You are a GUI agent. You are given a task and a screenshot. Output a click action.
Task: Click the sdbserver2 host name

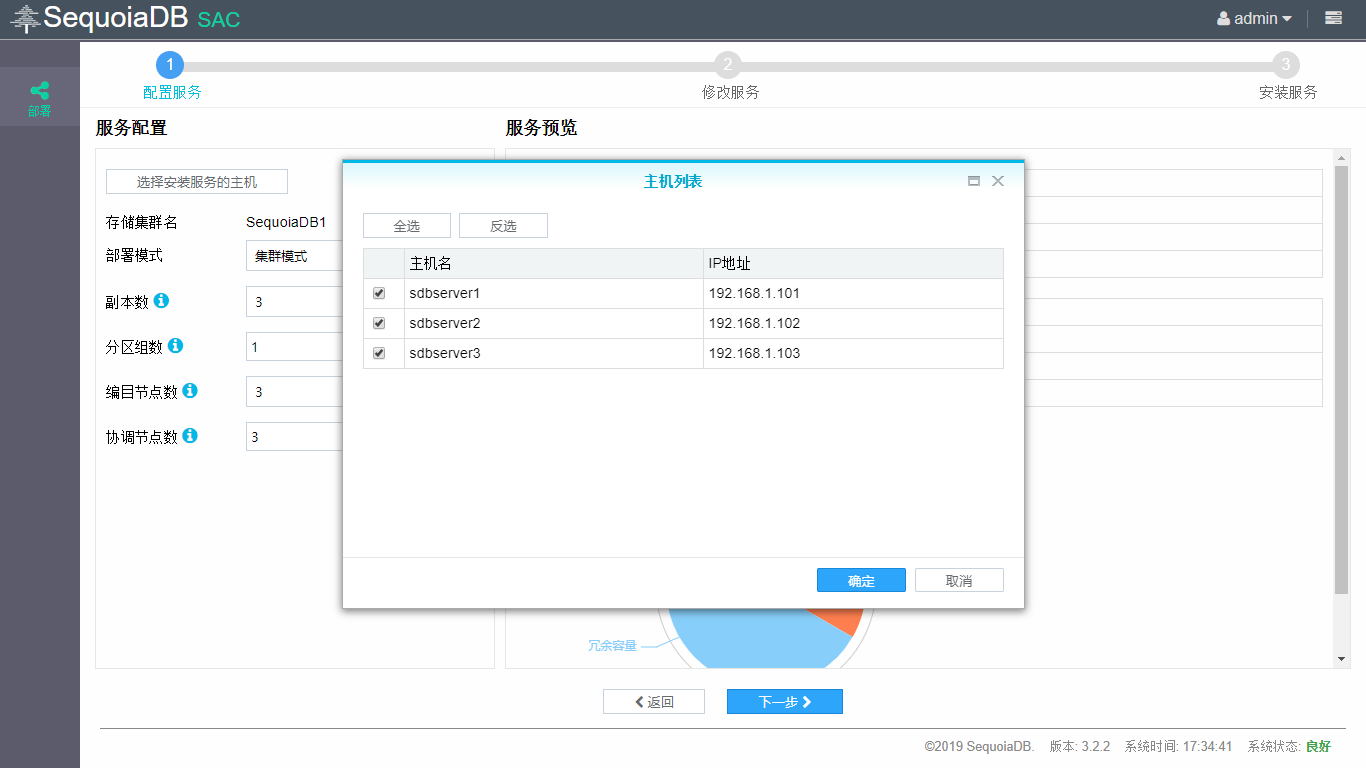click(445, 323)
